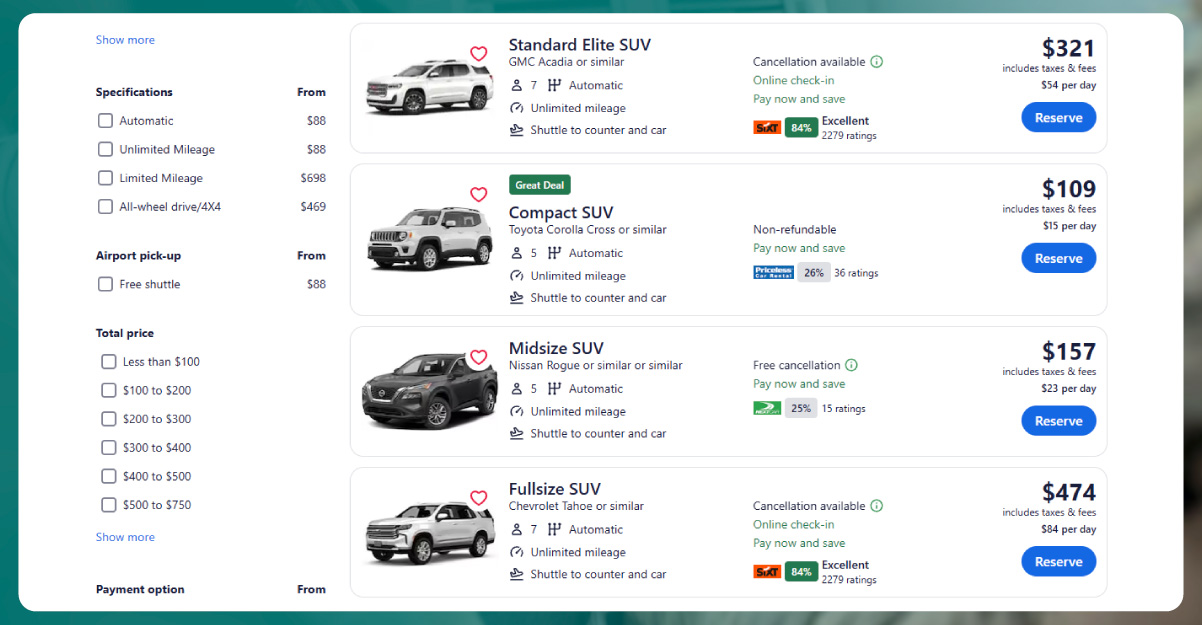The width and height of the screenshot is (1202, 625).
Task: Click the Sixt logo on Standard Elite SUV
Action: (767, 127)
